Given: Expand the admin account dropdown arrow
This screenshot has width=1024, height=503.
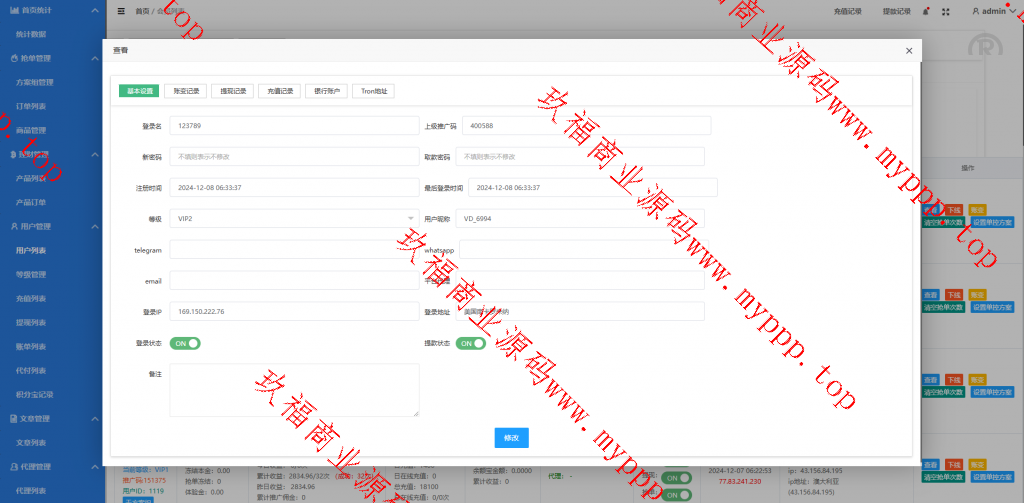Looking at the screenshot, I should point(1014,12).
